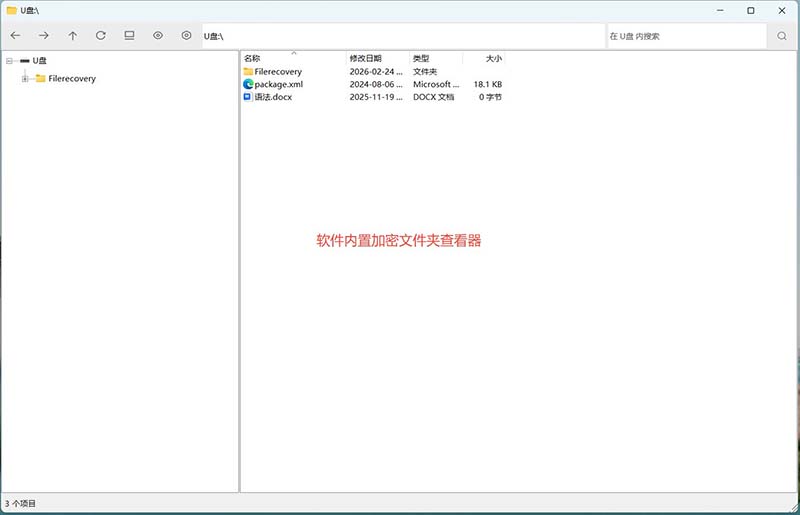The width and height of the screenshot is (800, 515).
Task: Focus the address bar showing U盘:\
Action: pos(404,36)
